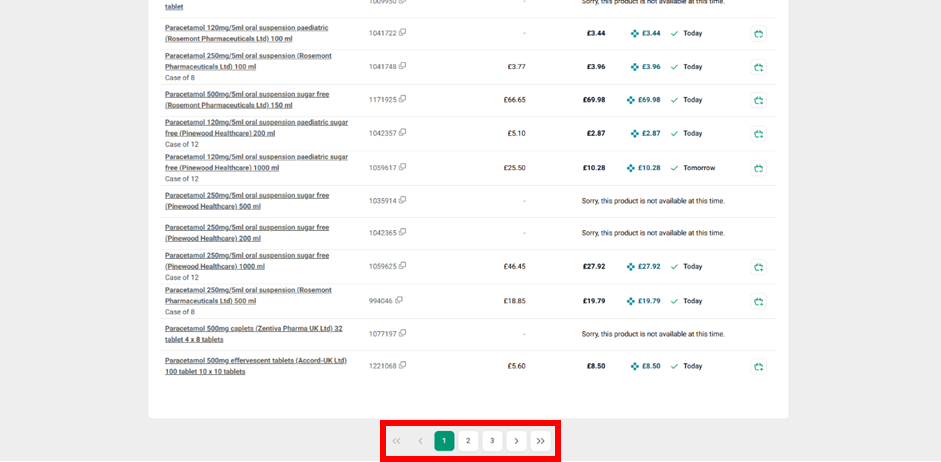Click the add-to-basket icon in the Tomorrow delivery row
The image size is (941, 462).
[x=758, y=168]
